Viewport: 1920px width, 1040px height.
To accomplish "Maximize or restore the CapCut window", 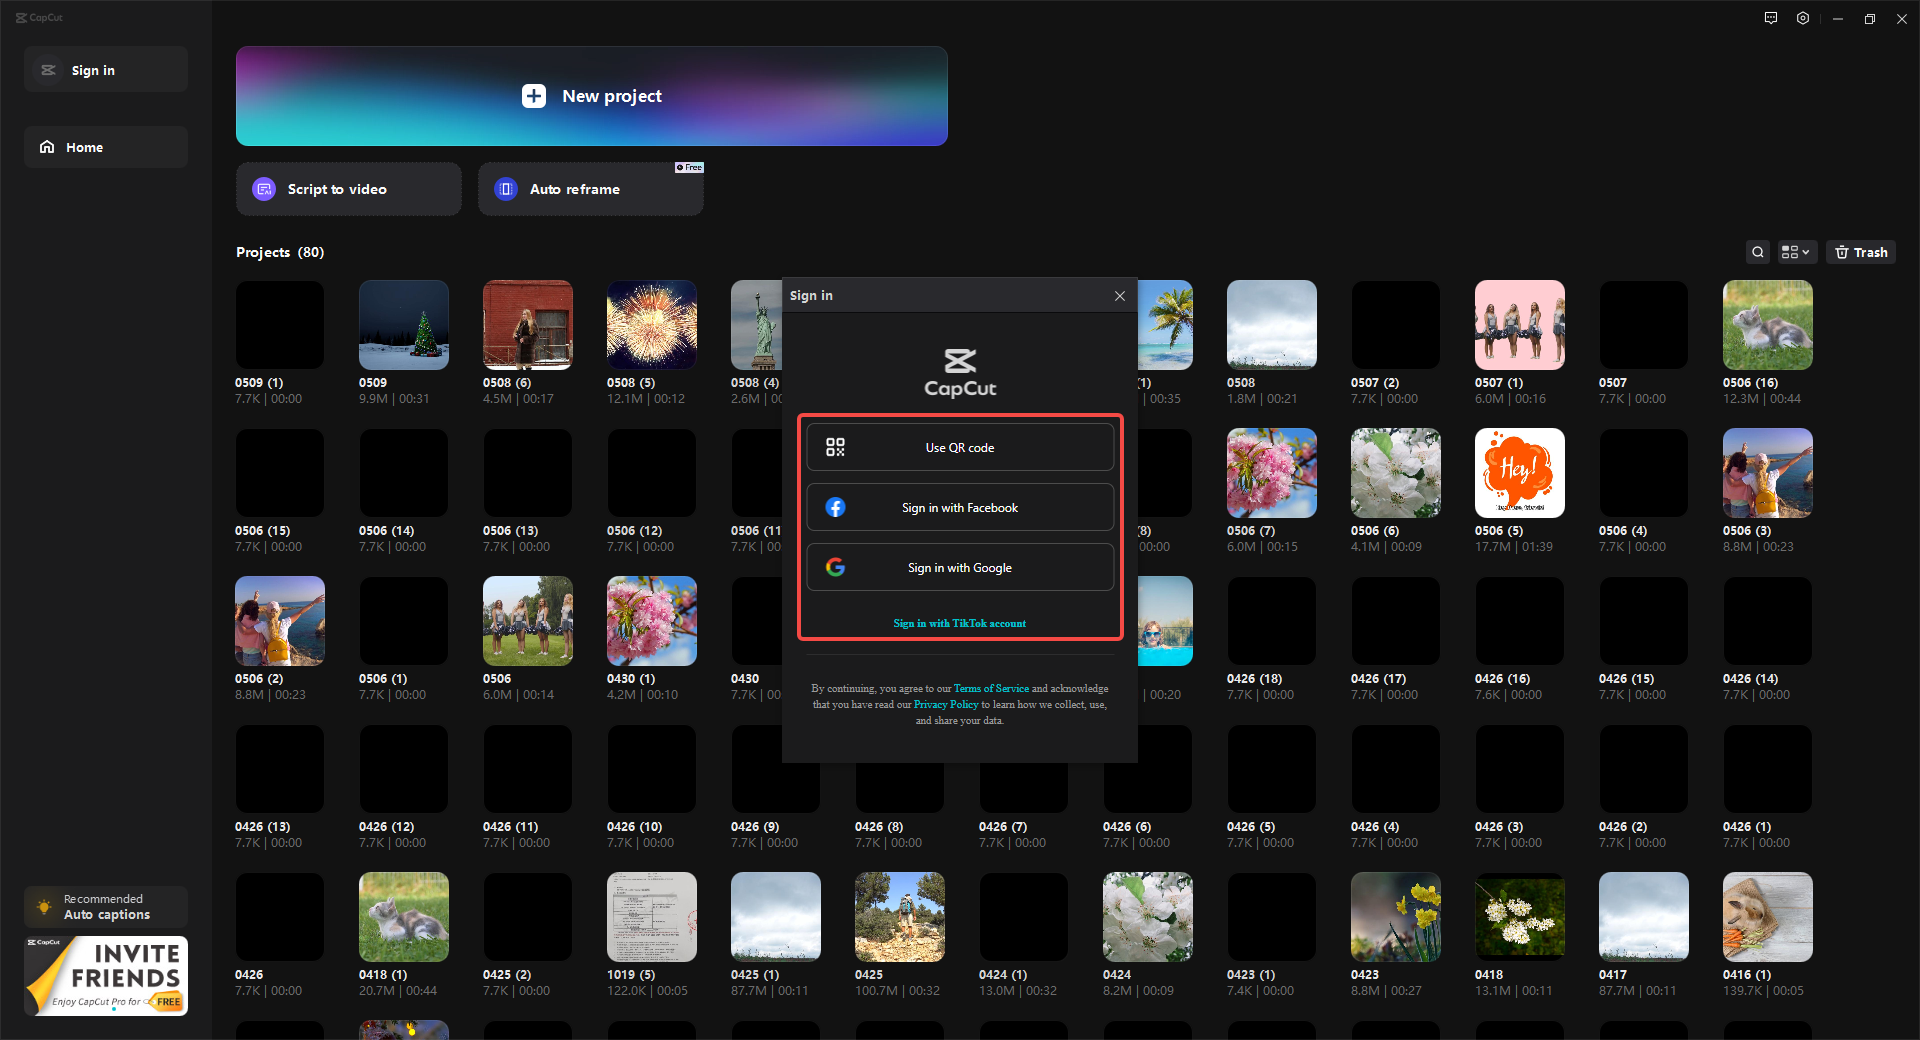I will point(1870,18).
